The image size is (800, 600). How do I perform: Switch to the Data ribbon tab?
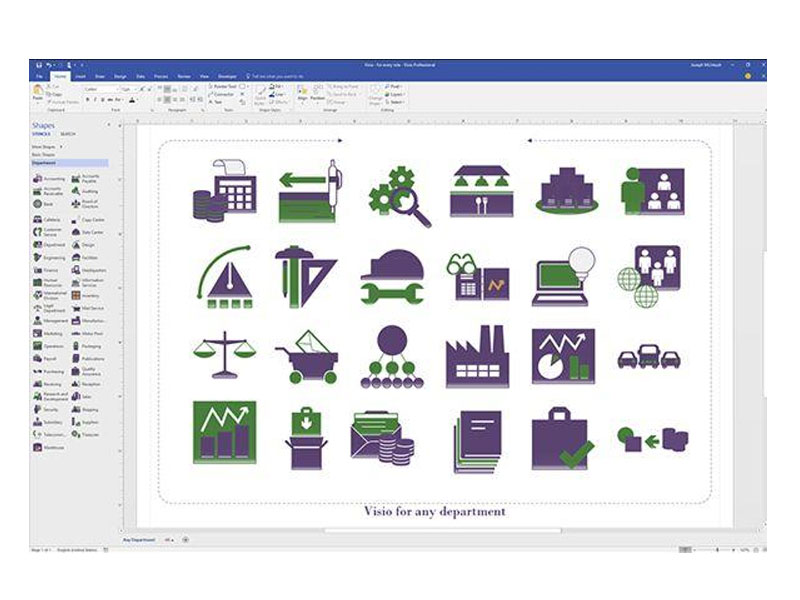pos(140,76)
